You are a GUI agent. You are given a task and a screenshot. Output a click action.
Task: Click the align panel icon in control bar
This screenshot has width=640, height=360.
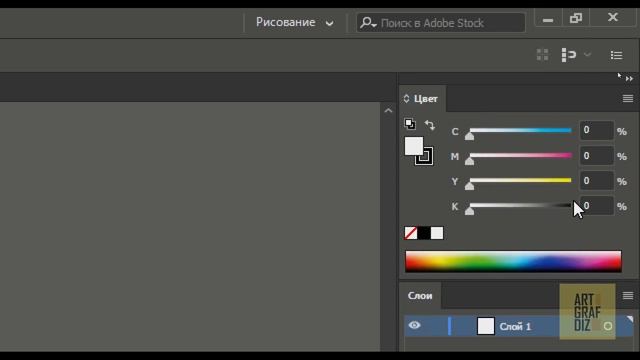coord(569,55)
